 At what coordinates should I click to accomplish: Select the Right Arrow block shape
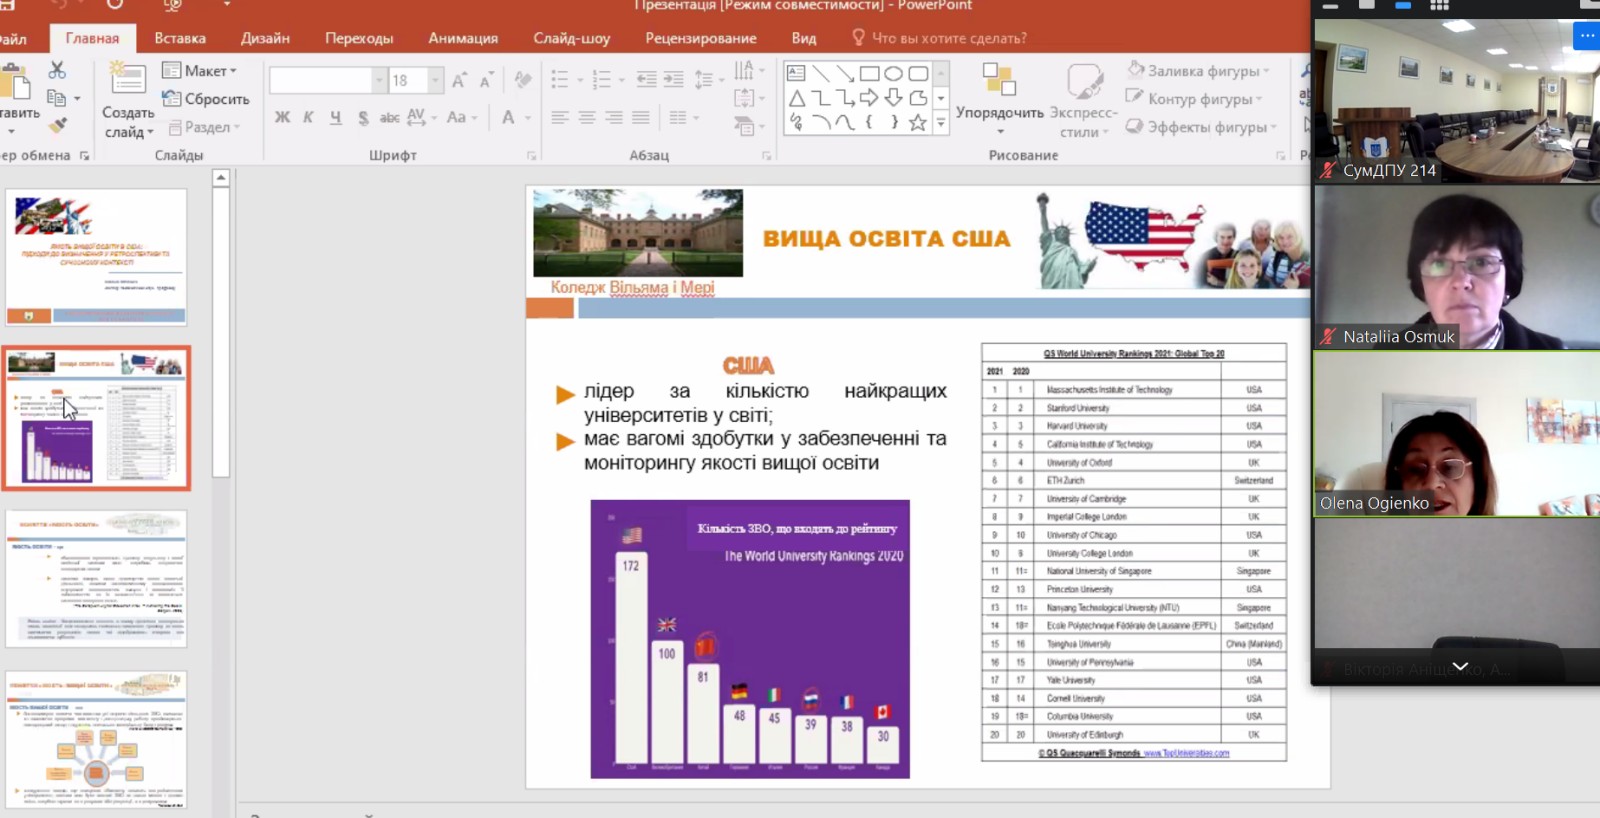pyautogui.click(x=869, y=98)
